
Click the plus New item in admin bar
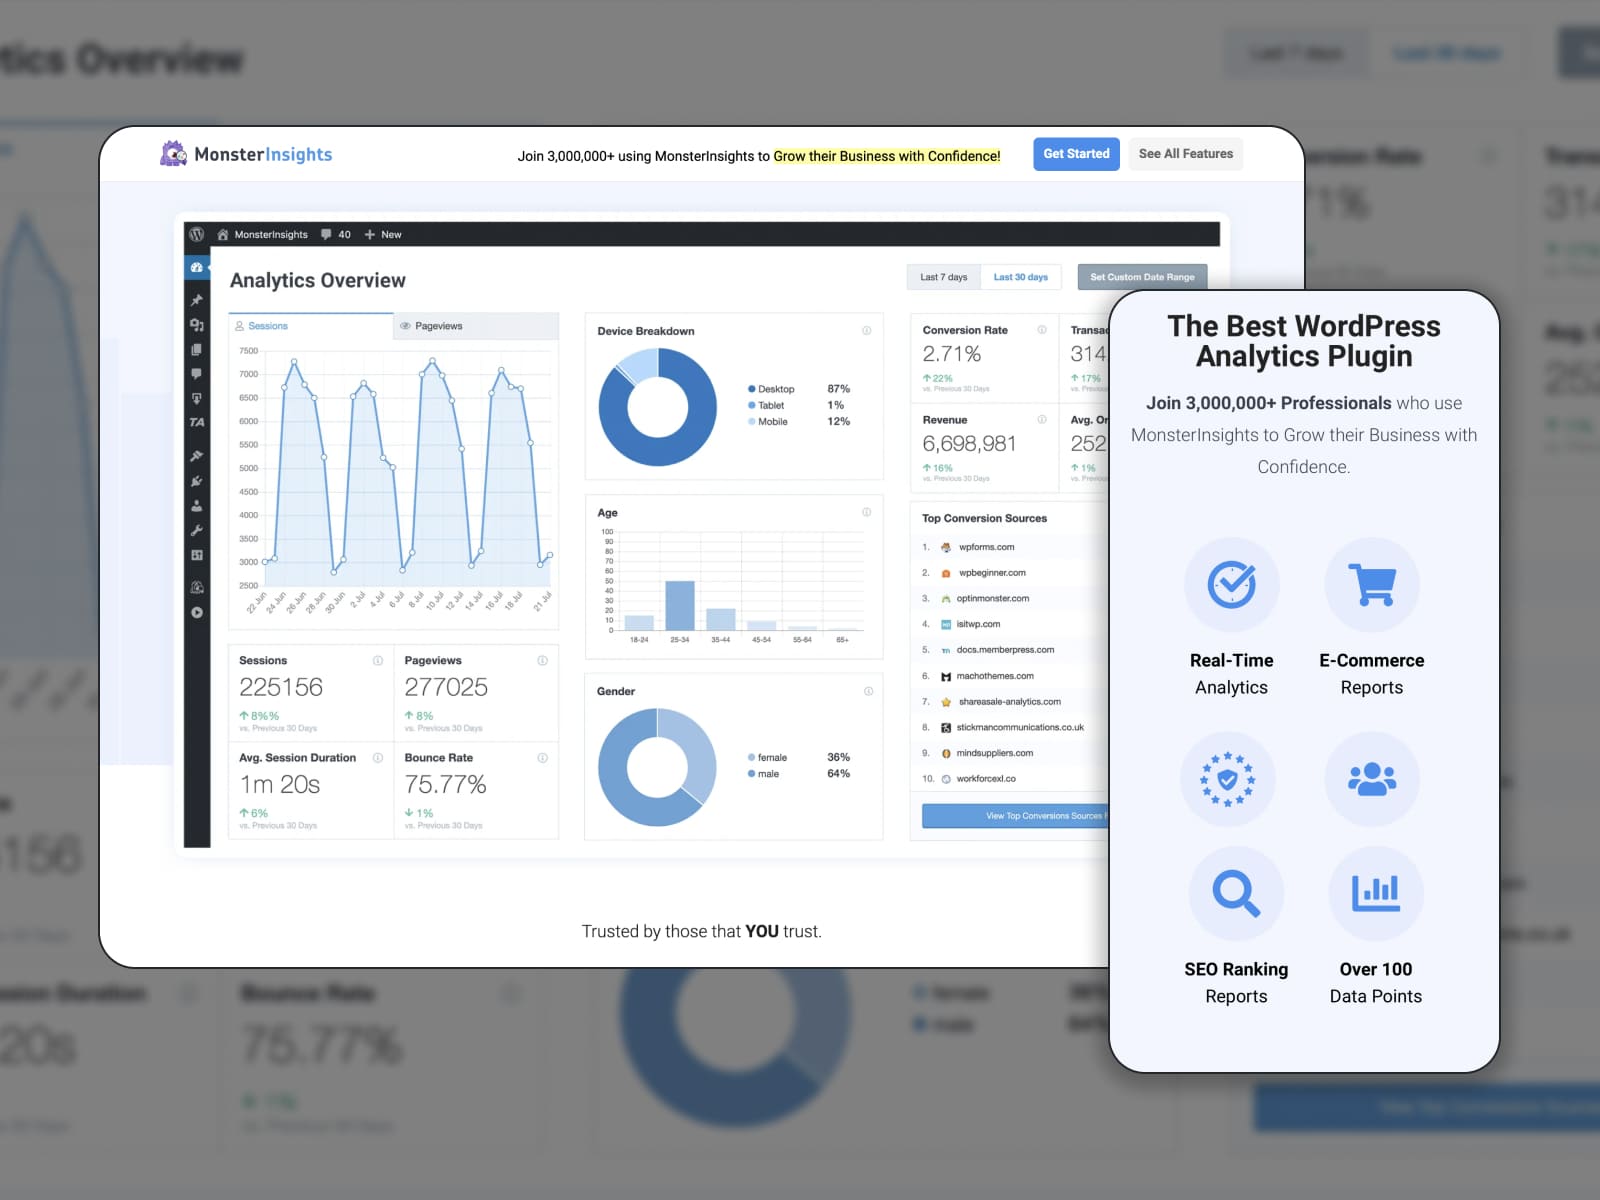pyautogui.click(x=383, y=234)
